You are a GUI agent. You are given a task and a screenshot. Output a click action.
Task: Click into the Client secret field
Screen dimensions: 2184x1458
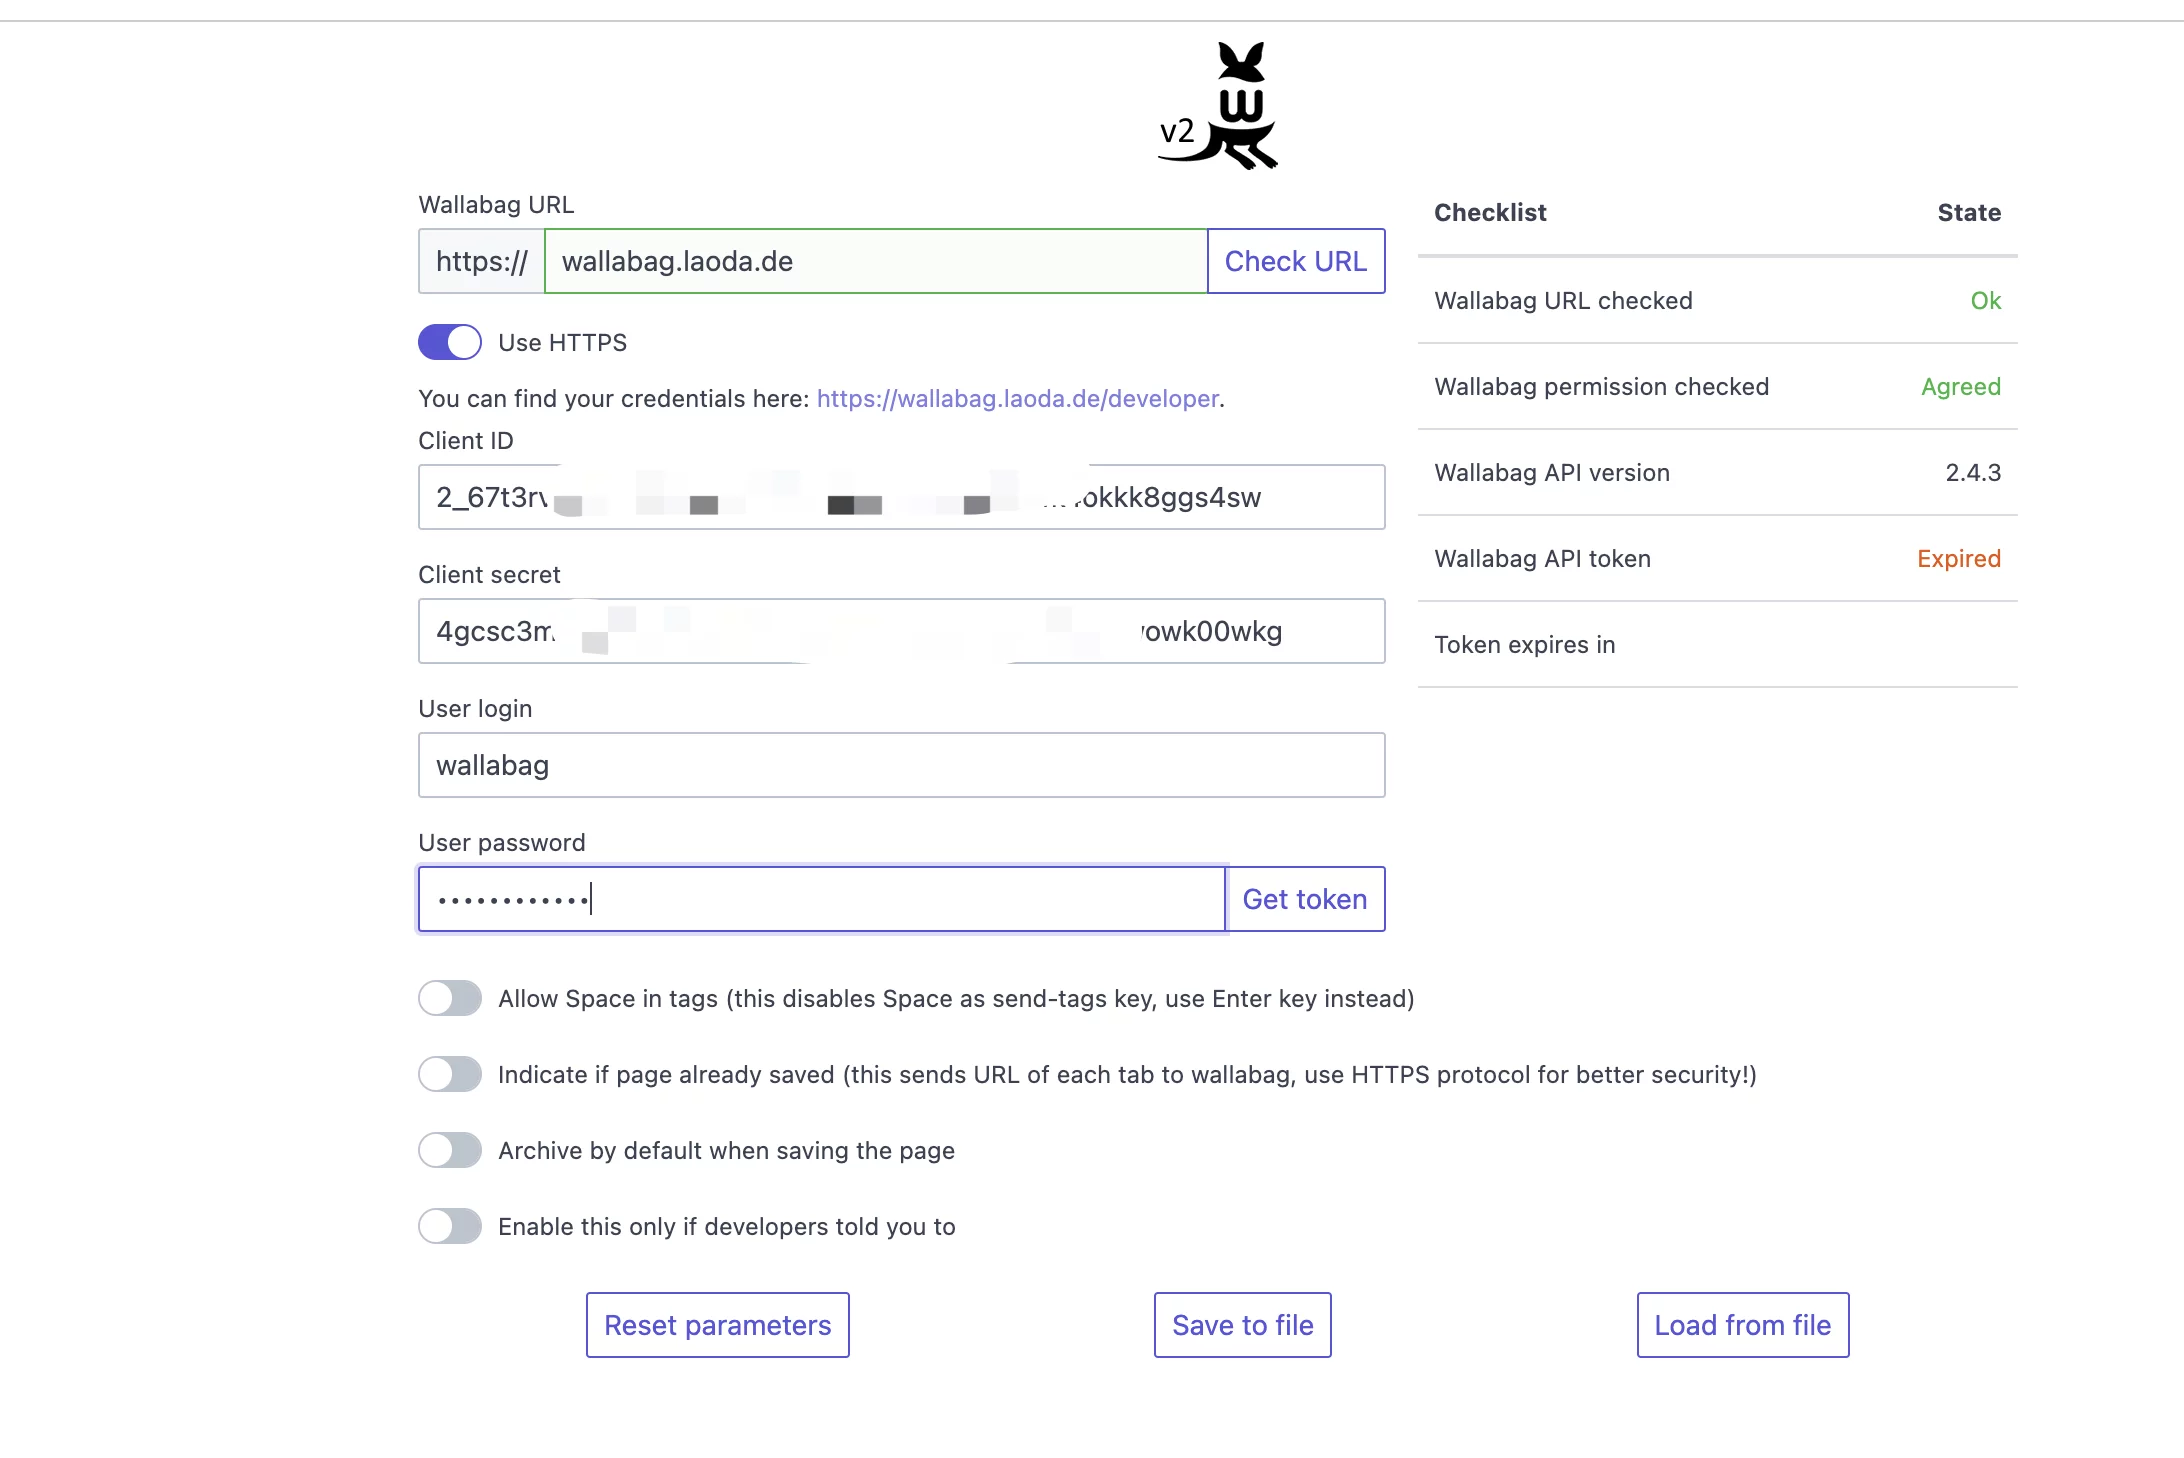[900, 631]
